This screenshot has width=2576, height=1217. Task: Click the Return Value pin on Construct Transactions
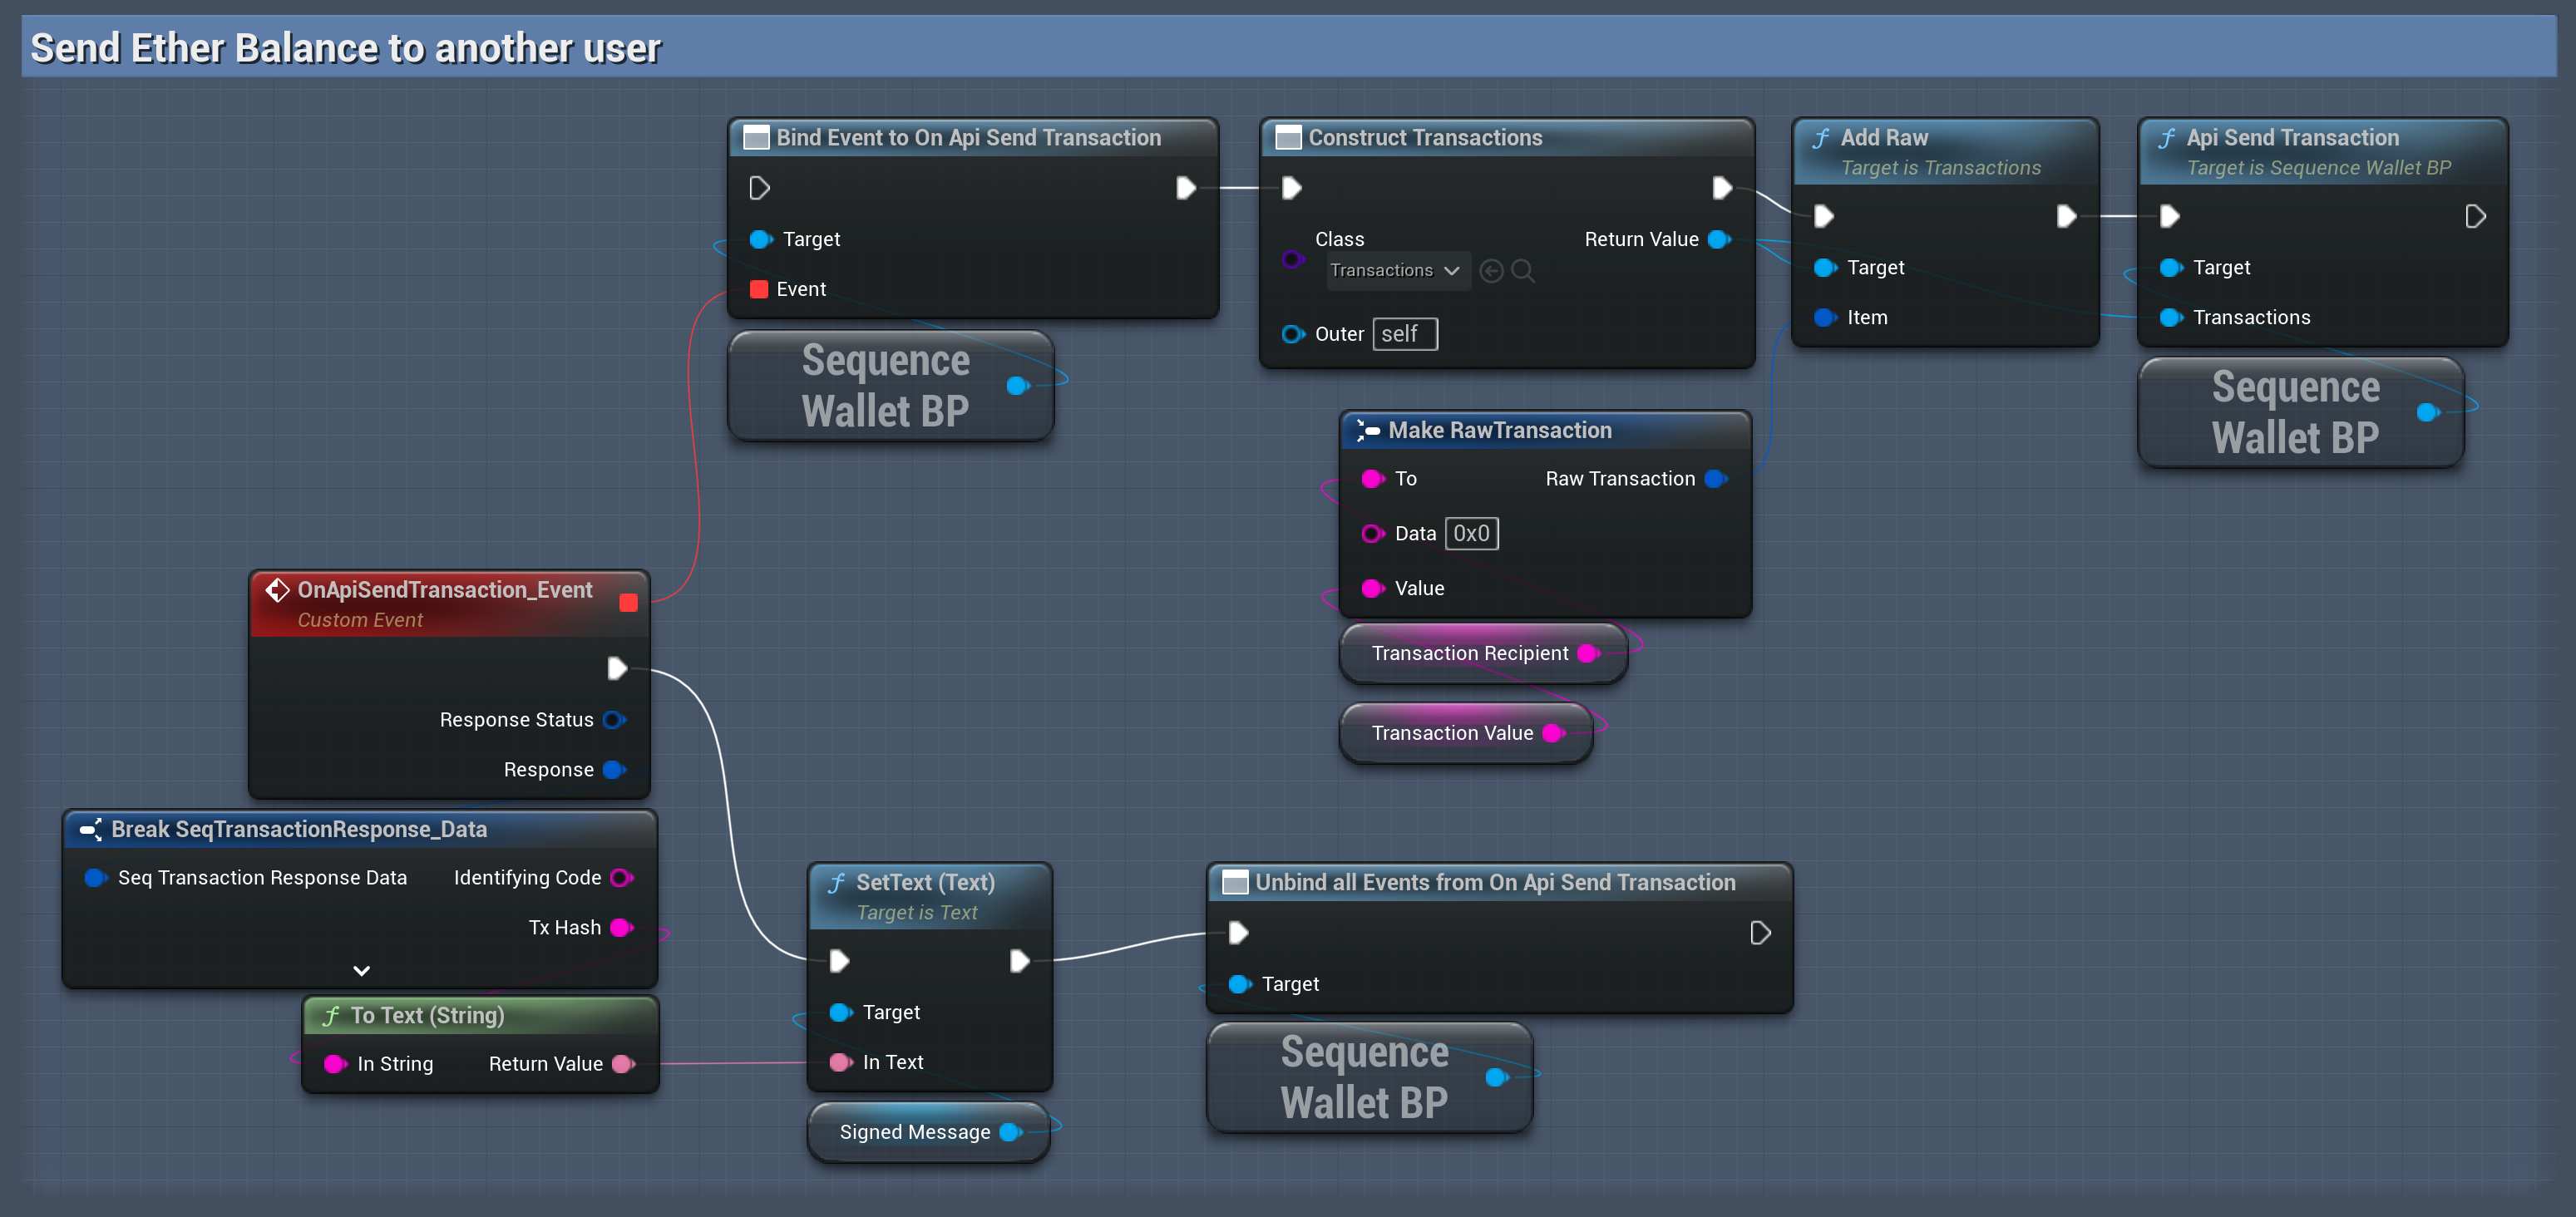1719,240
